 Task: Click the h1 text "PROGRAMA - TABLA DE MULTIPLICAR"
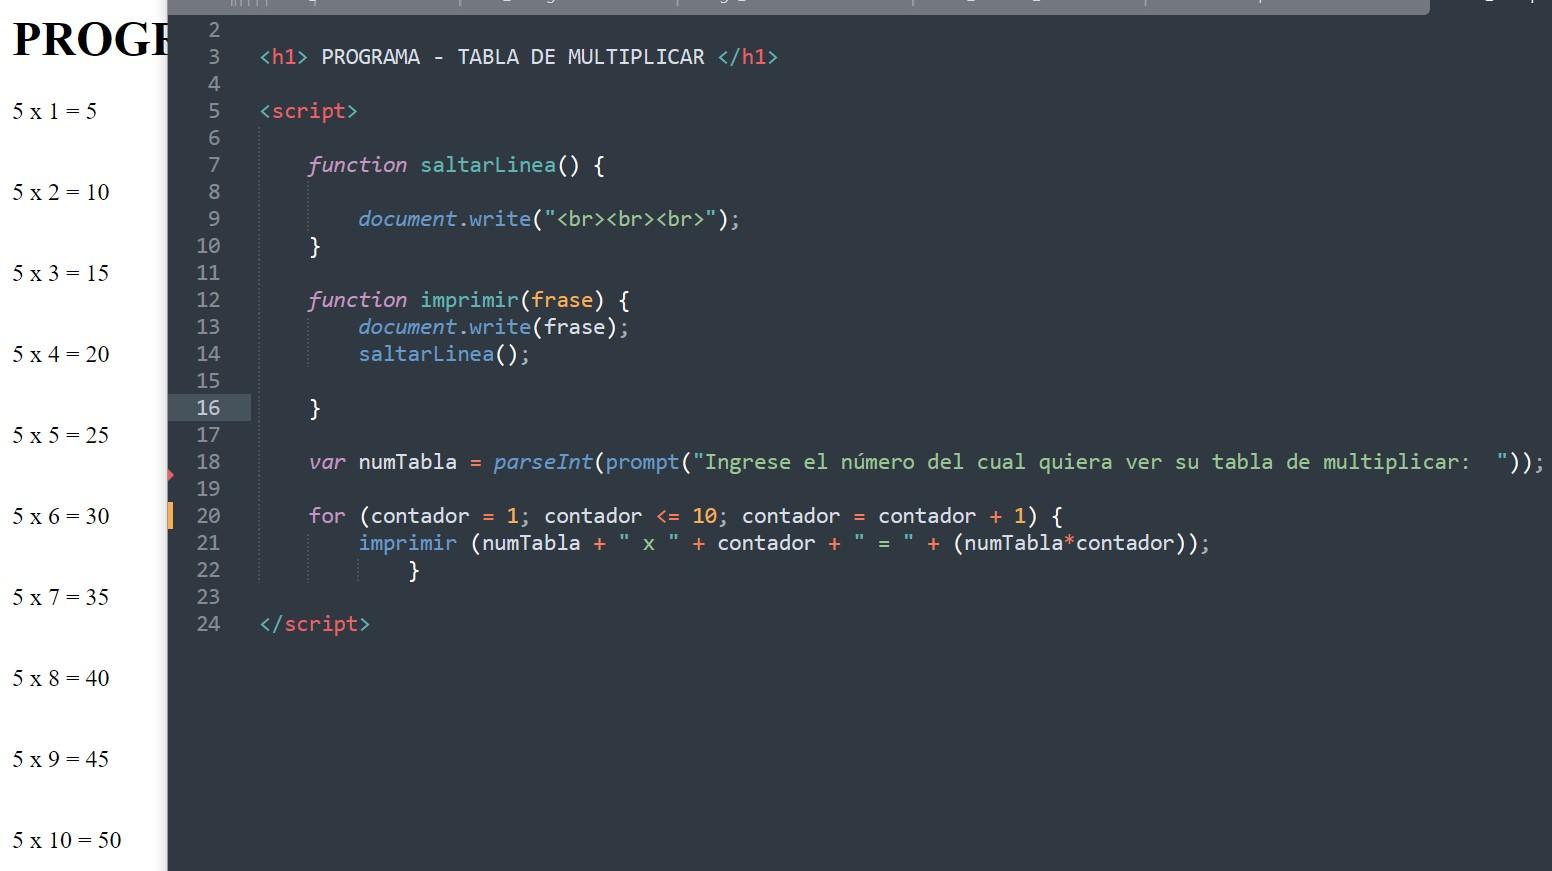(512, 57)
